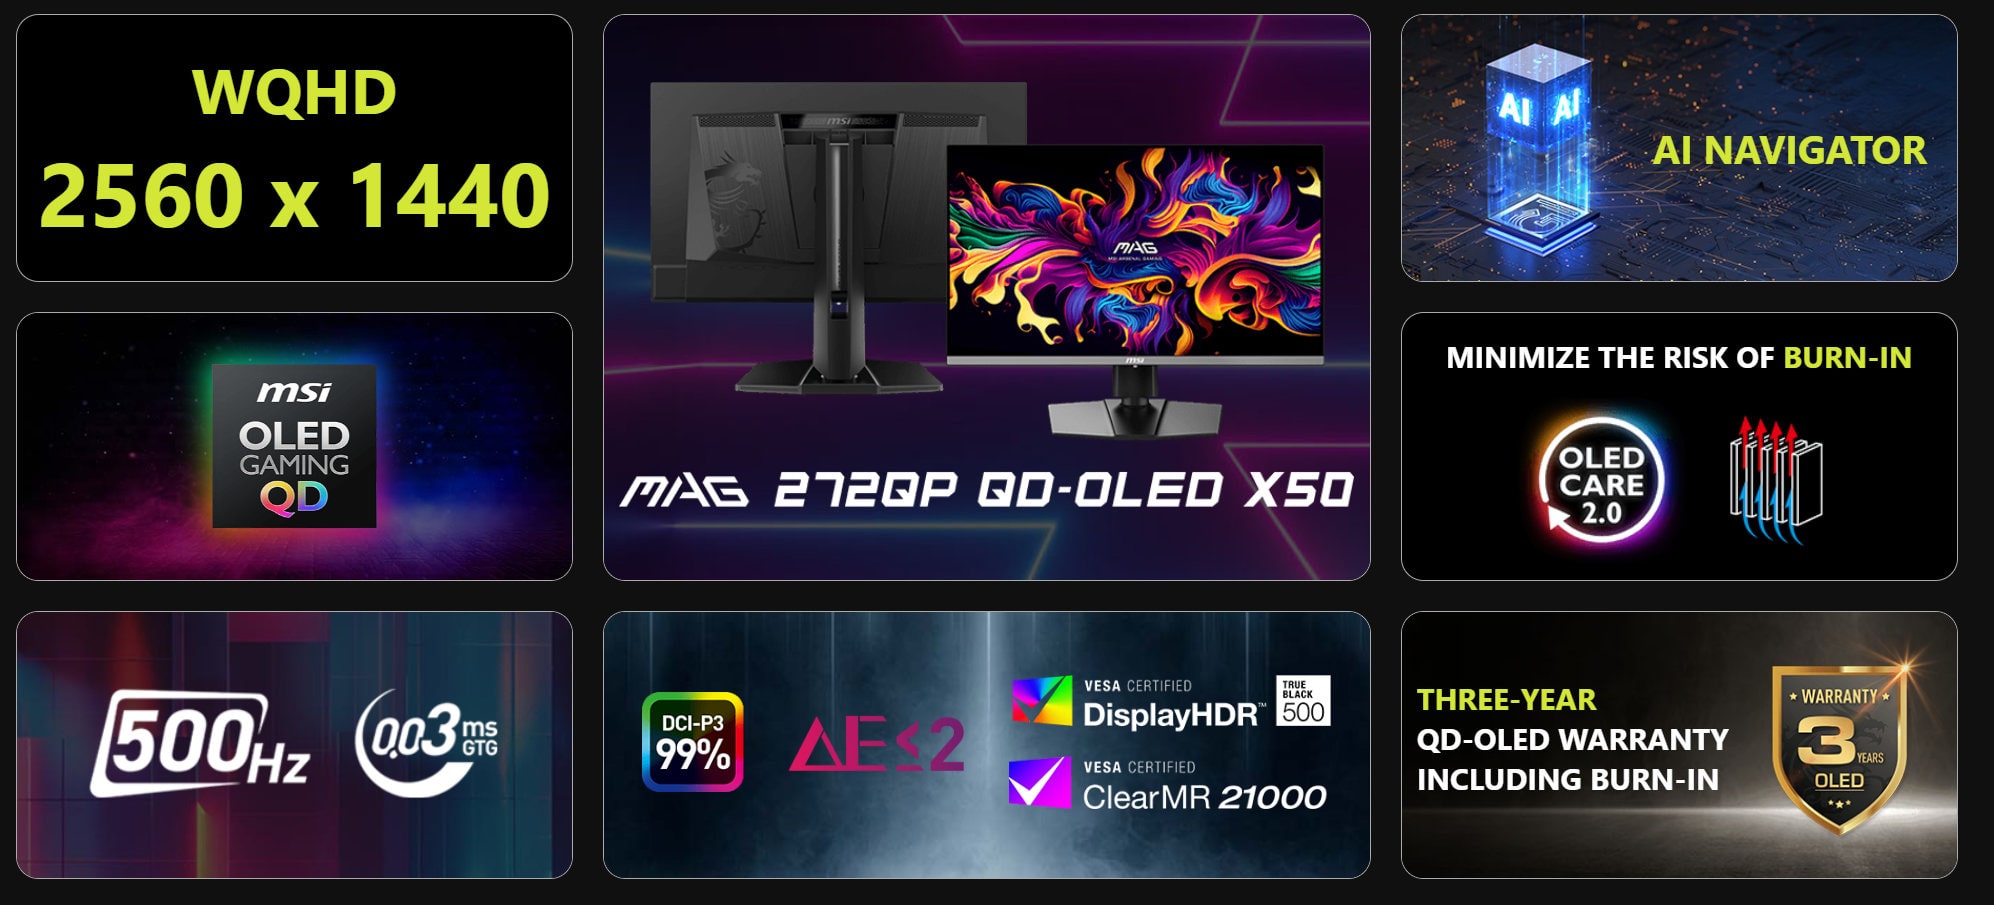Open the AI NAVIGATOR feature tile
Viewport: 1994px width, 905px height.
[1679, 148]
